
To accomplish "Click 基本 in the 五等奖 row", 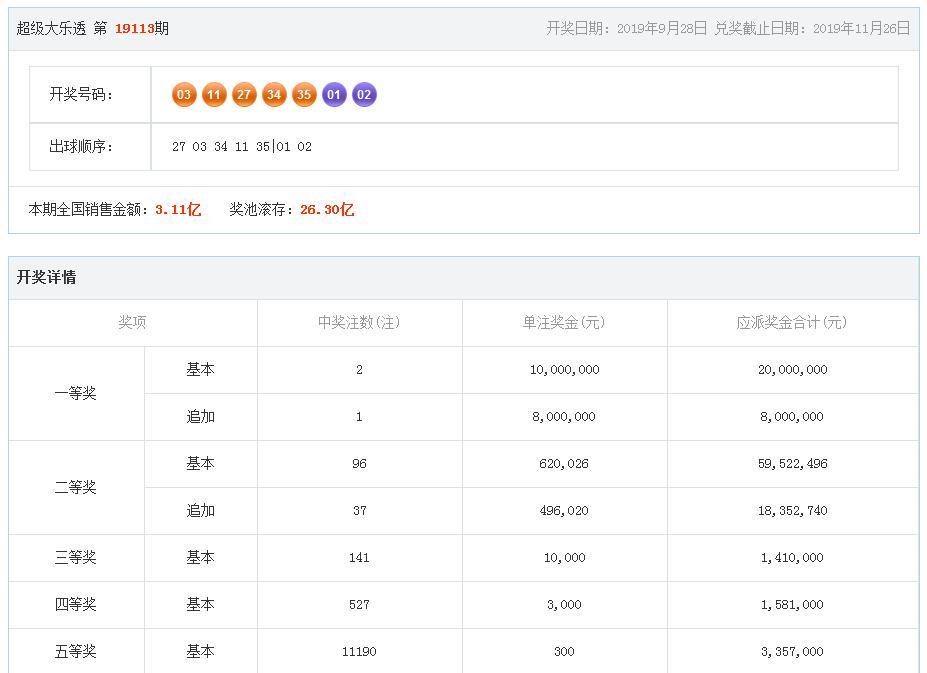I will [x=200, y=652].
